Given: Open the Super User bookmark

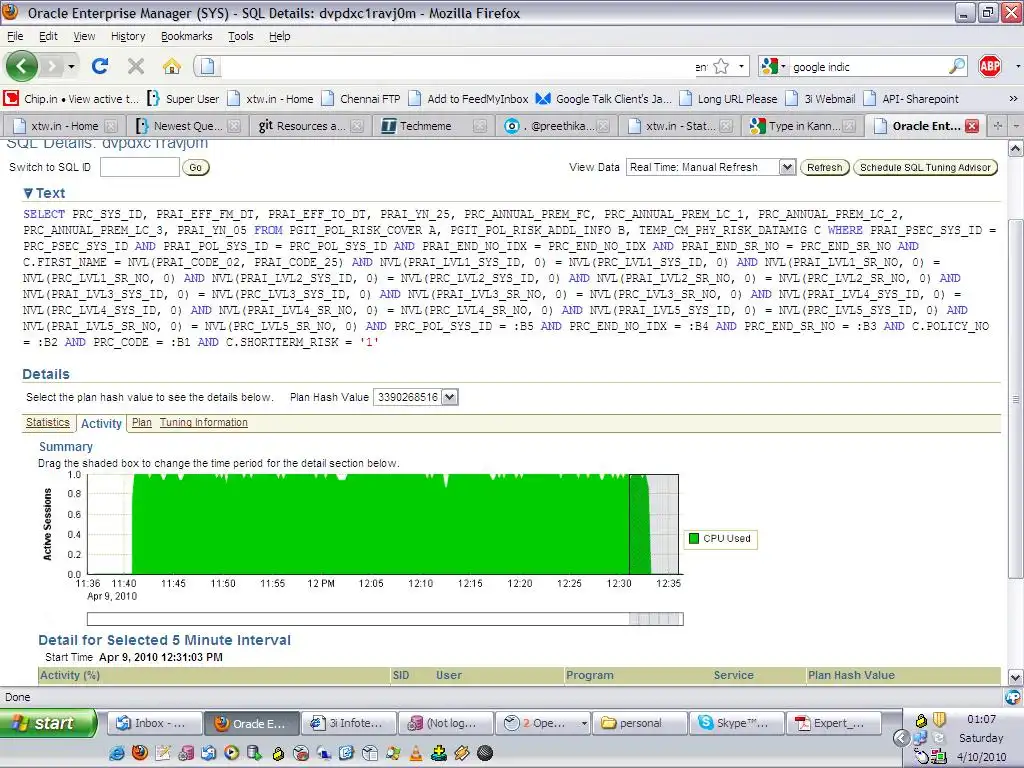Looking at the screenshot, I should pyautogui.click(x=183, y=99).
